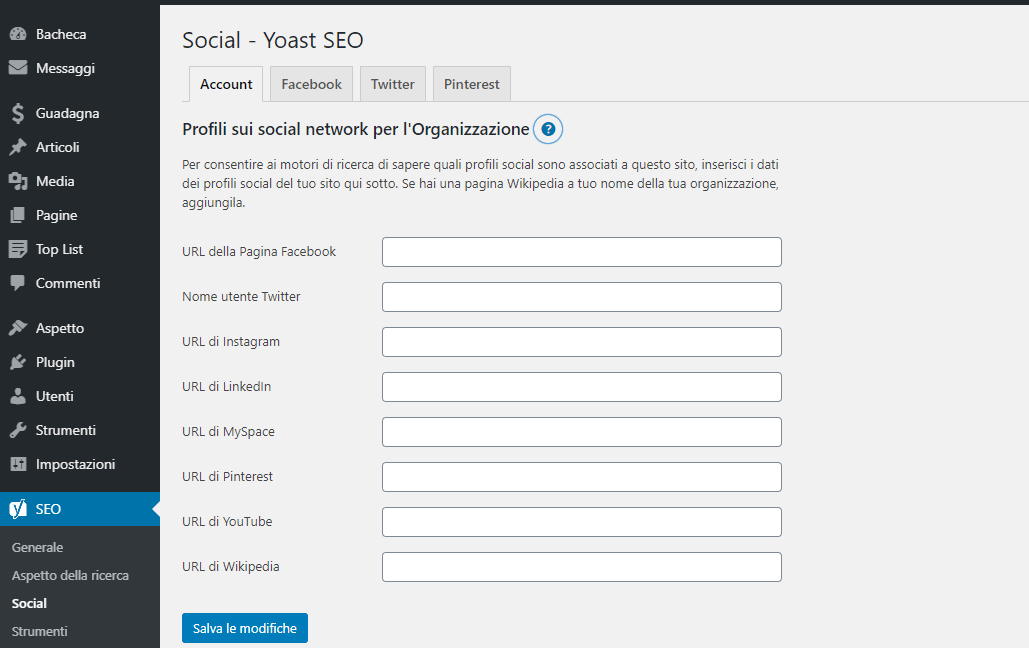Viewport: 1029px width, 648px height.
Task: Click the Media library icon
Action: coord(18,181)
